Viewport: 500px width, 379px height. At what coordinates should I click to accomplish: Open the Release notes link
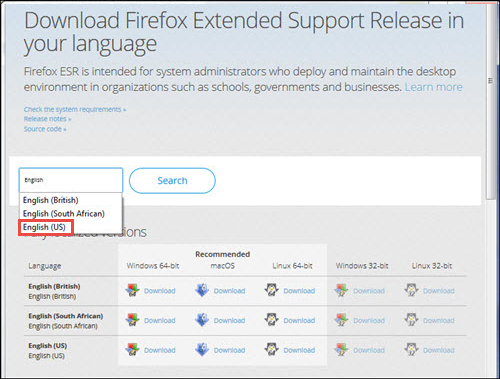pyautogui.click(x=47, y=119)
